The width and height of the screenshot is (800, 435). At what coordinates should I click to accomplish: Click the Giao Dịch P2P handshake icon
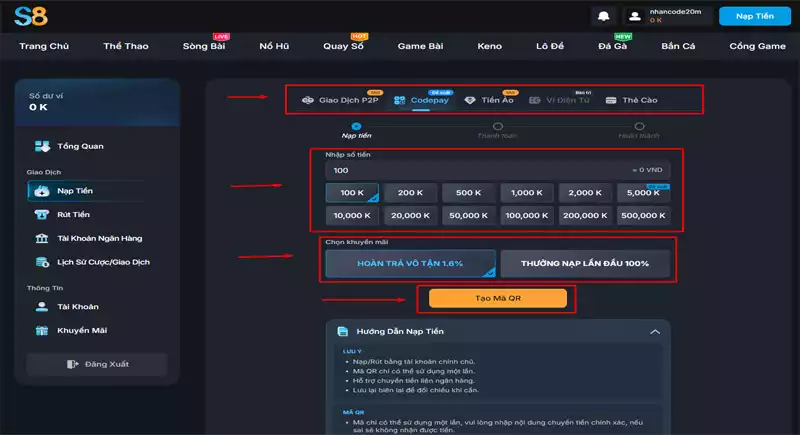tap(308, 100)
